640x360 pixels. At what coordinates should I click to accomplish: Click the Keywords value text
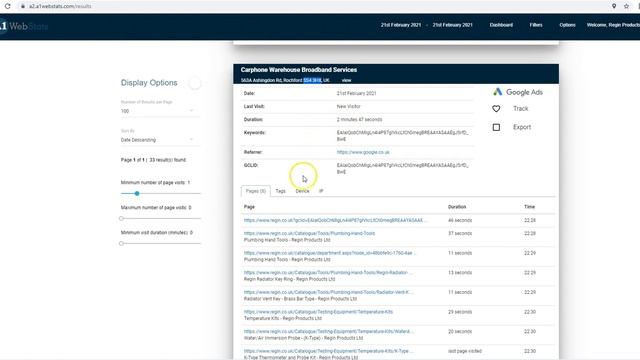click(402, 136)
